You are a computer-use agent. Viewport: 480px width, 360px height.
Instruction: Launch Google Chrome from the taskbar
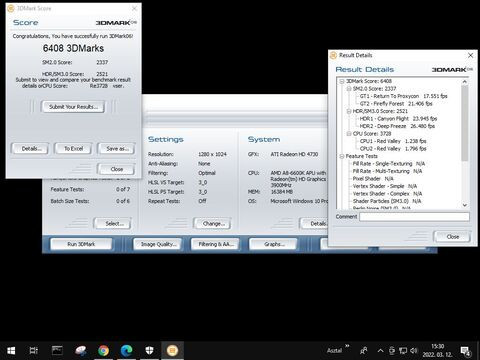[x=104, y=350]
